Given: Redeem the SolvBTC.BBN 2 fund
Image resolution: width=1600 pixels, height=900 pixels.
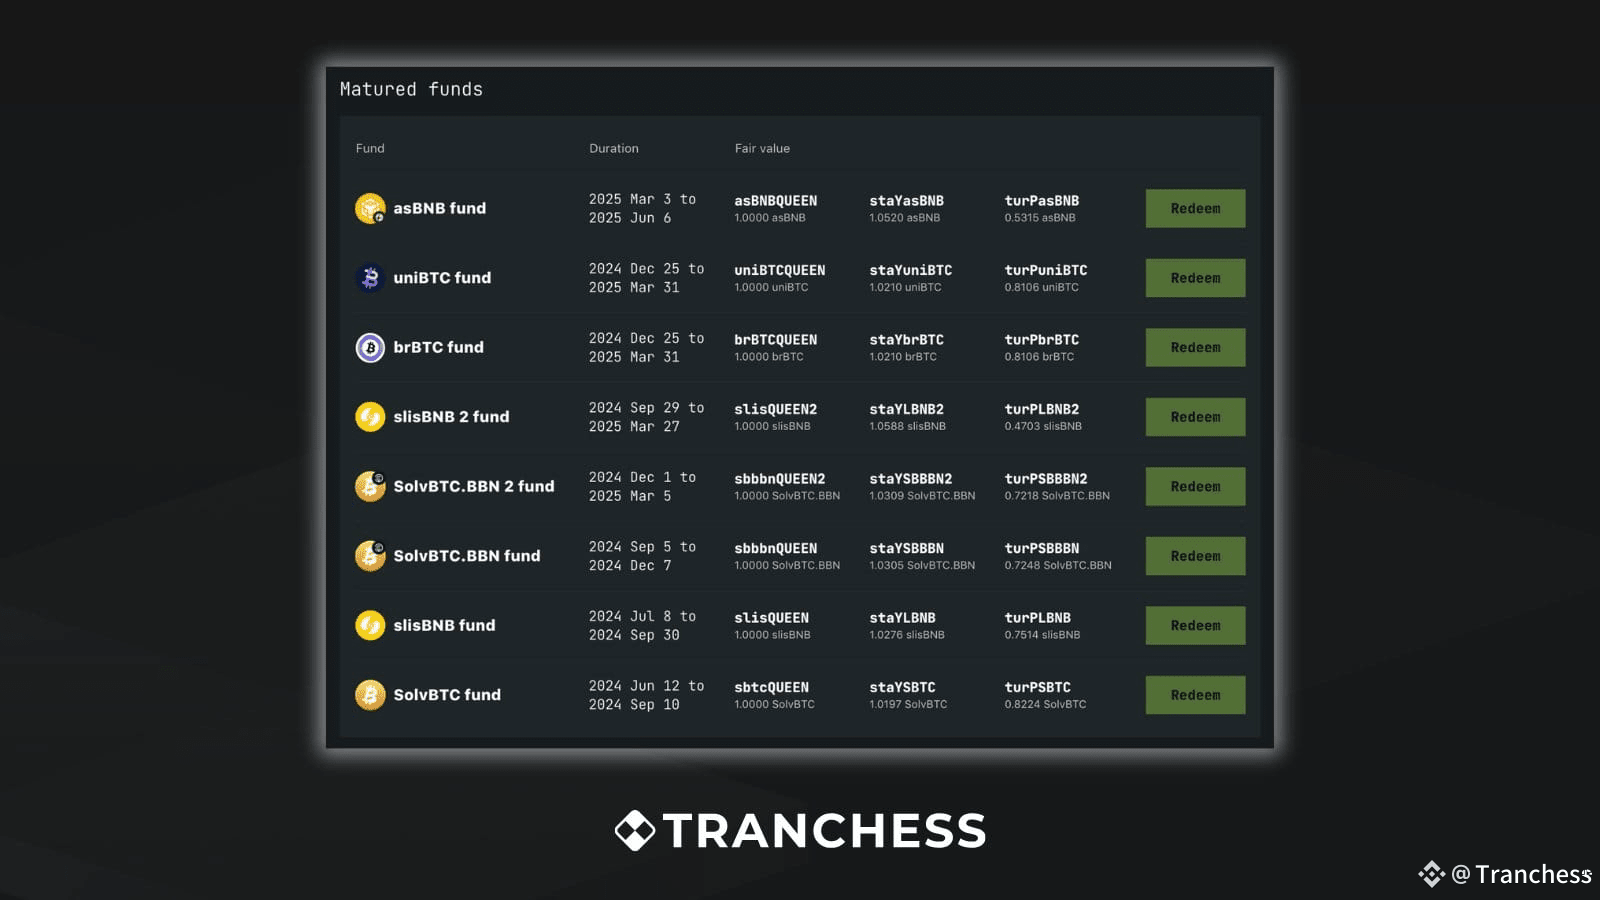Looking at the screenshot, I should point(1195,486).
